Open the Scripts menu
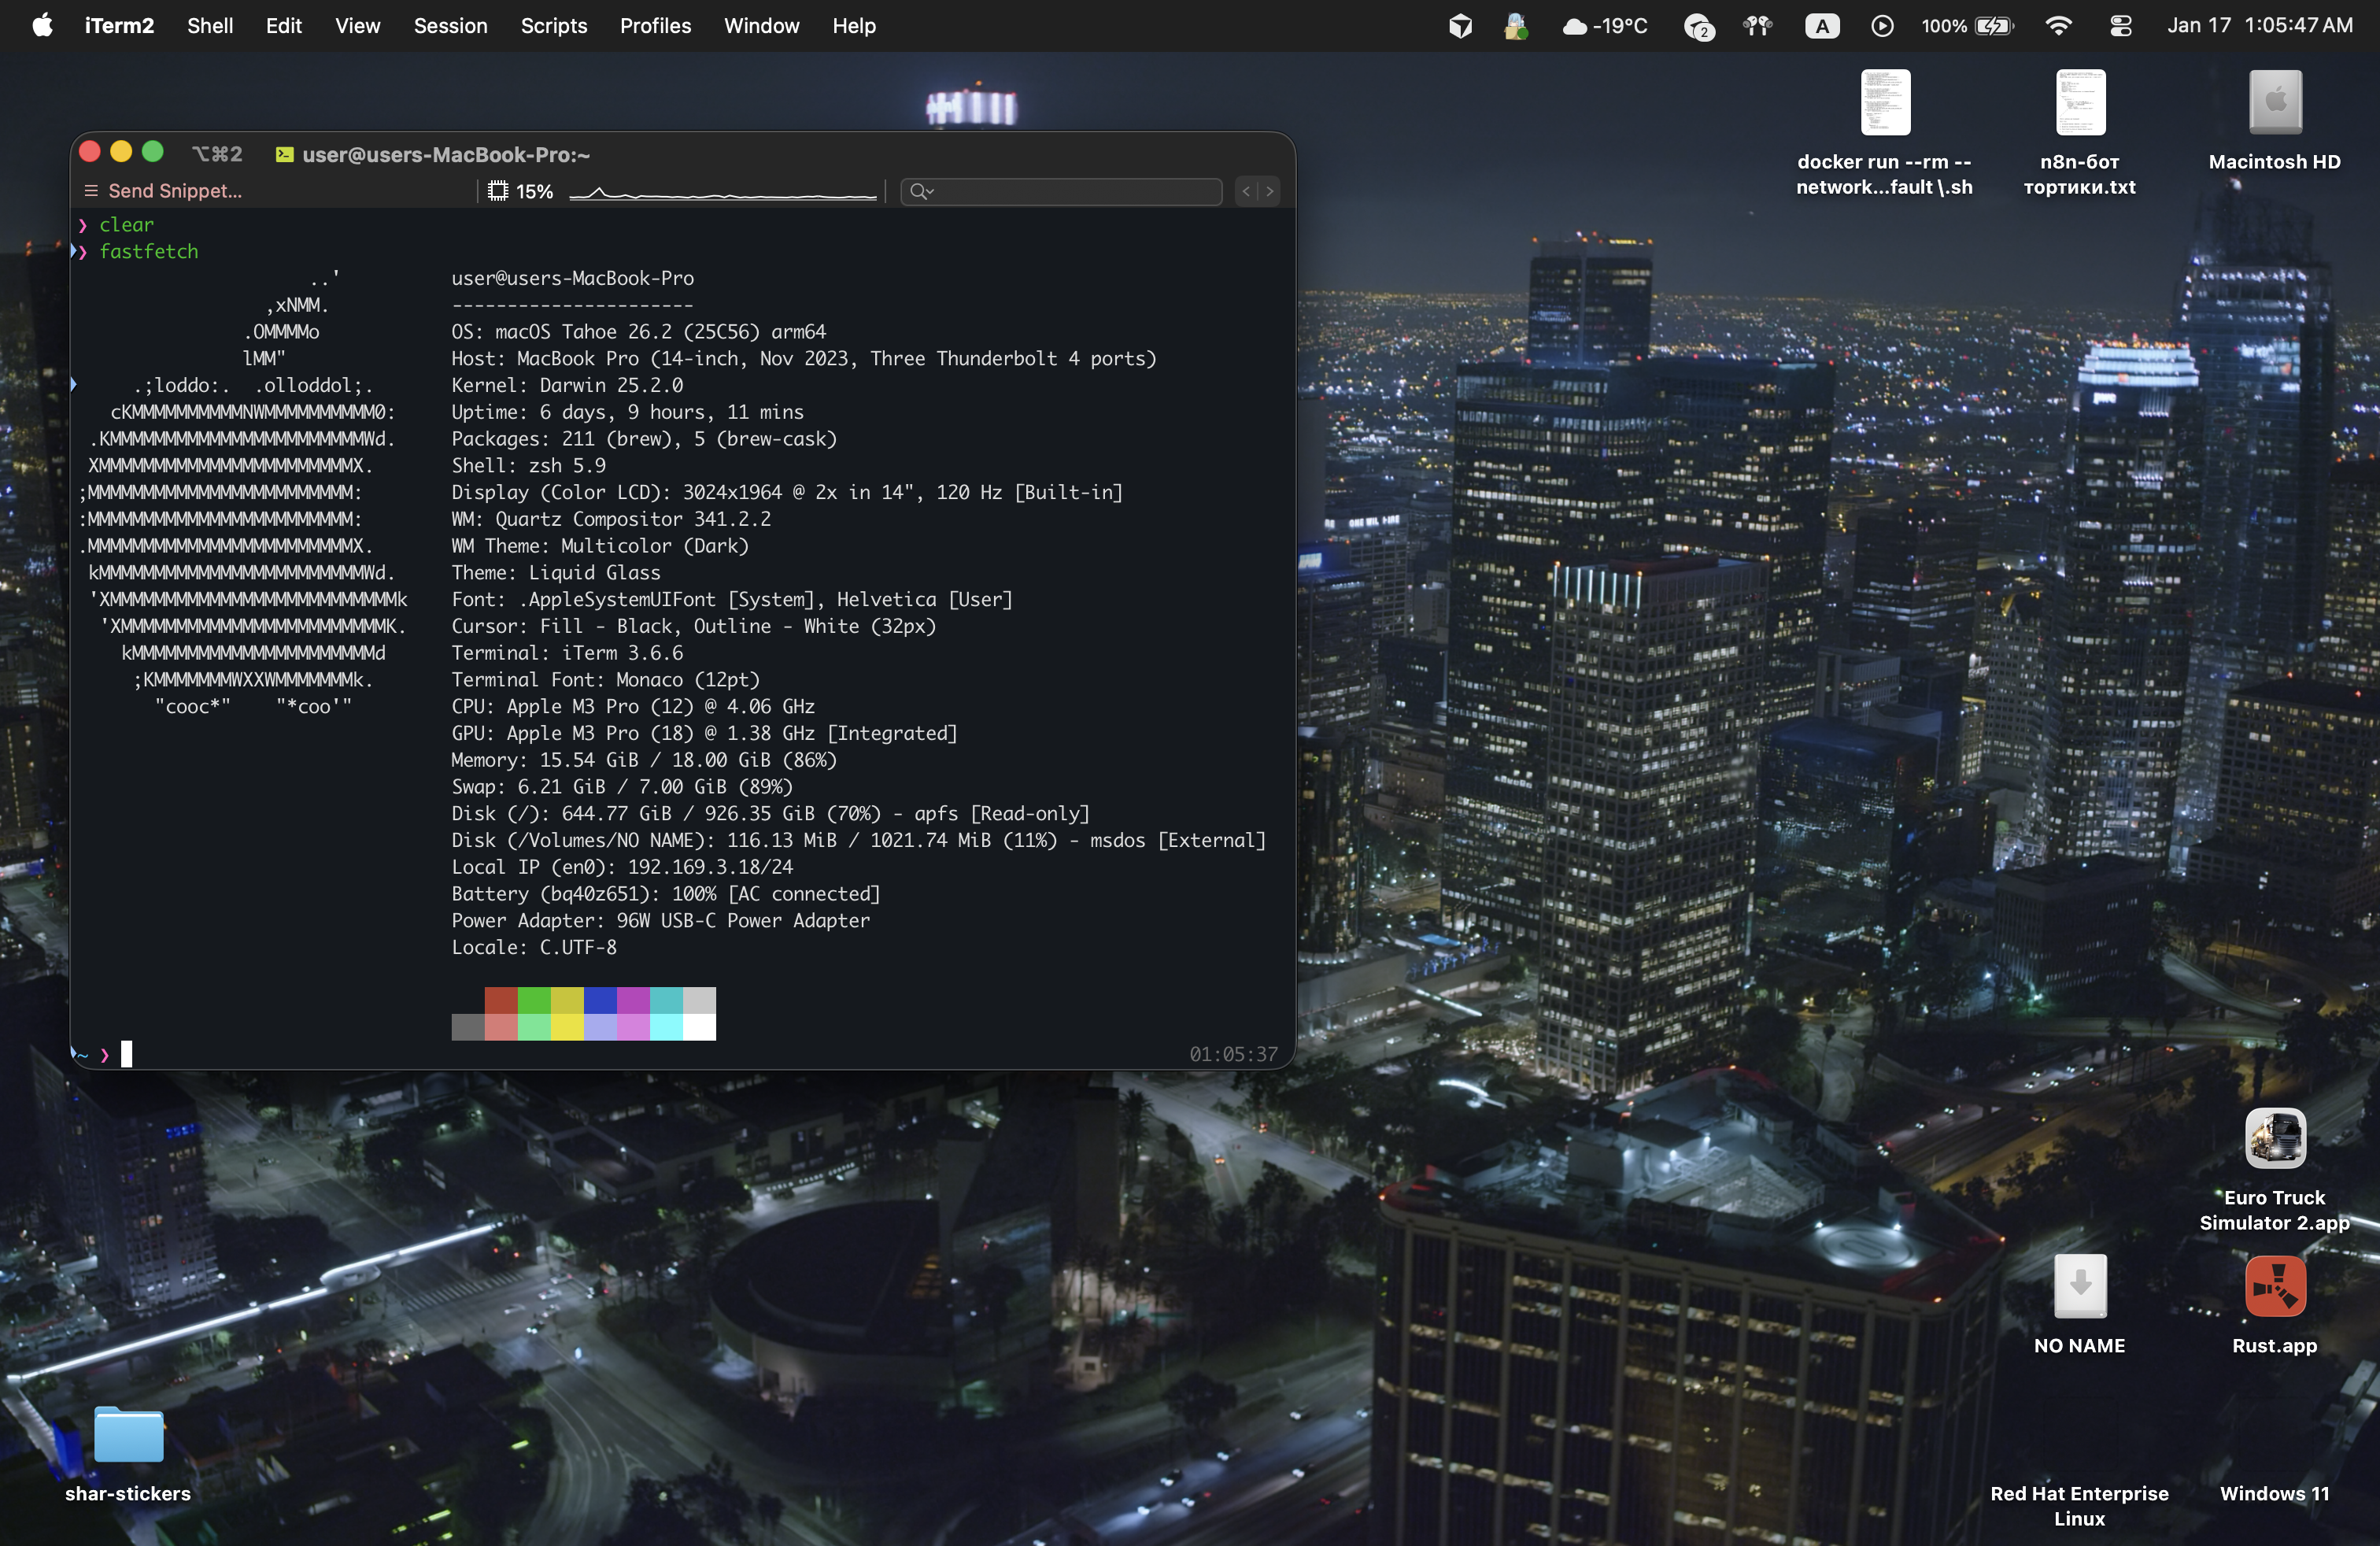Image resolution: width=2380 pixels, height=1546 pixels. pos(553,26)
